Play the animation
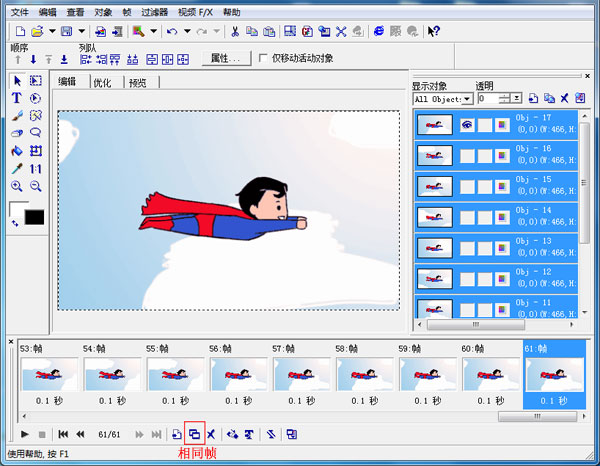Viewport: 600px width, 466px height. (24, 434)
